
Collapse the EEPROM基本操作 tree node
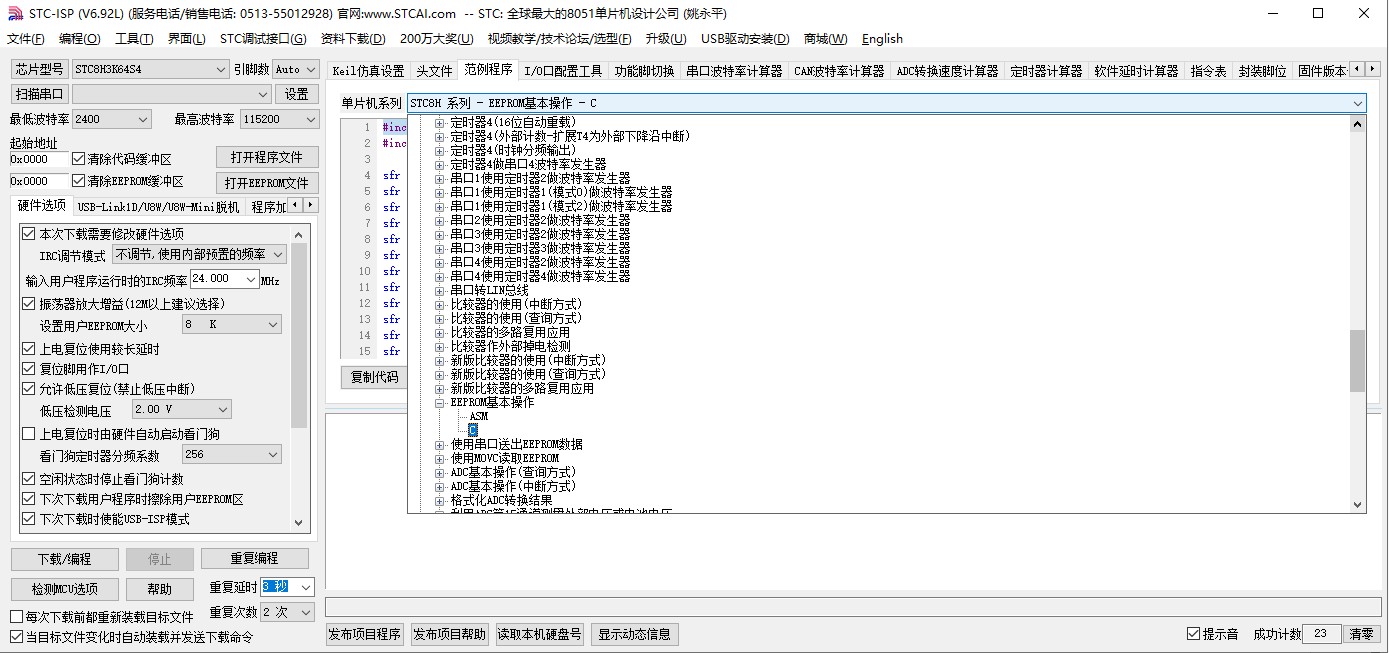point(439,402)
